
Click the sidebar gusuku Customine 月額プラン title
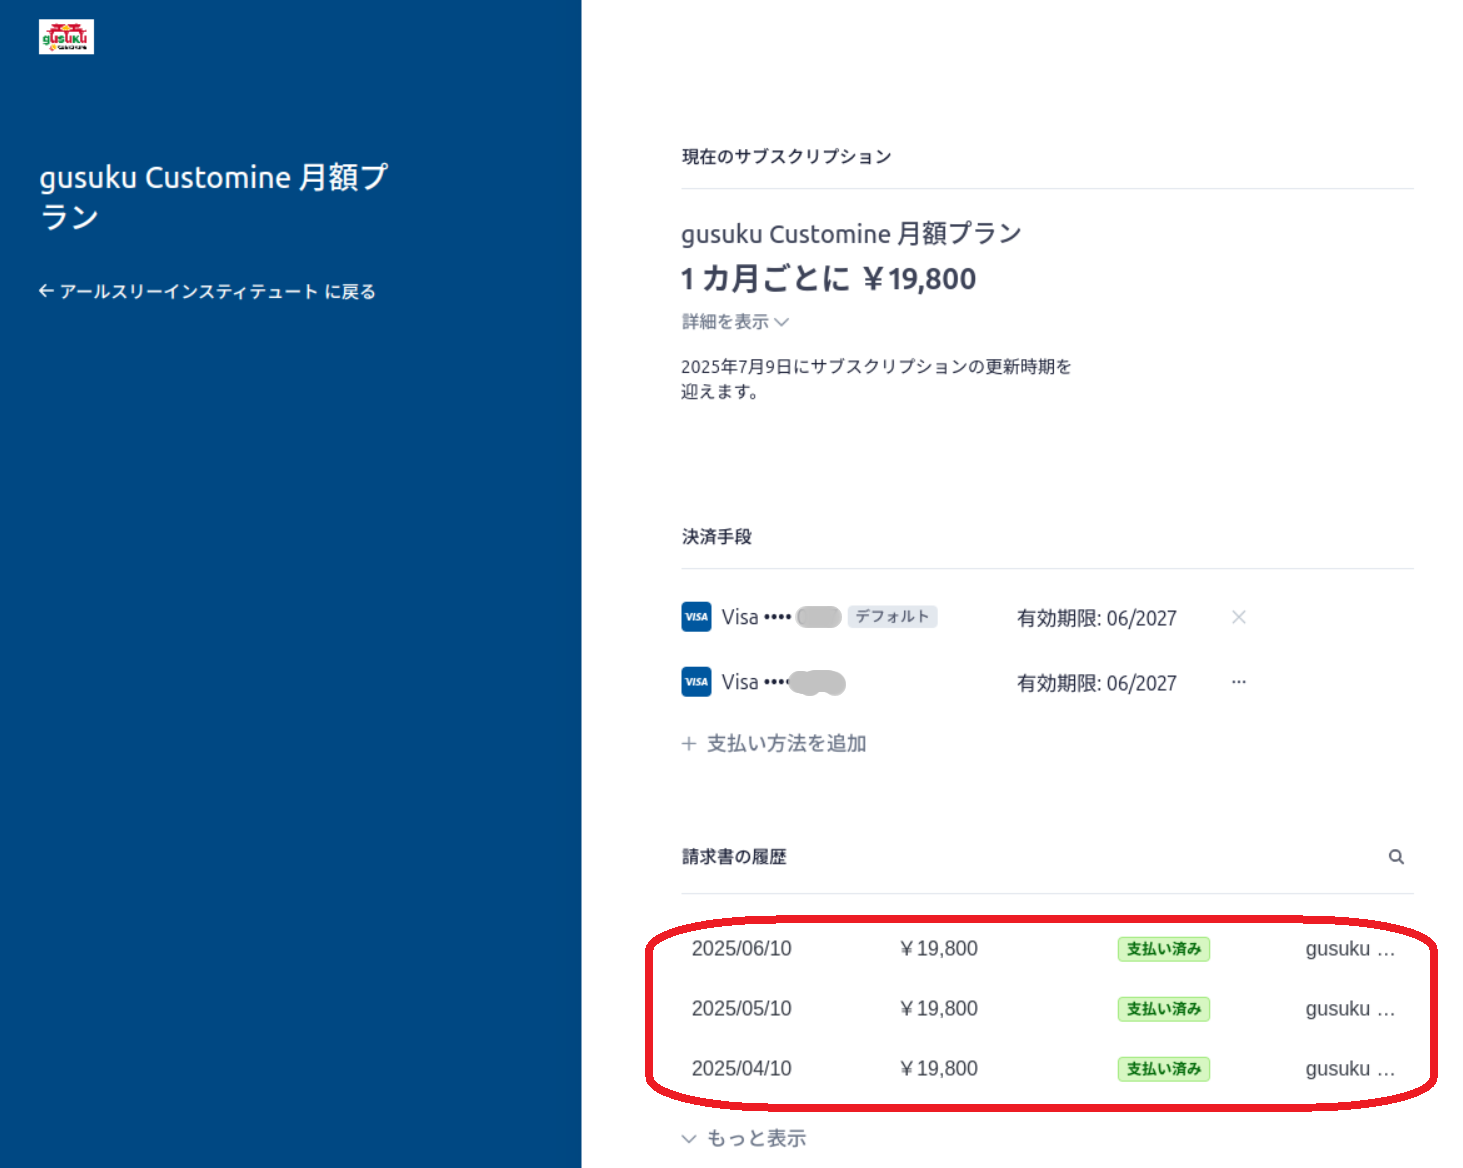coord(214,197)
